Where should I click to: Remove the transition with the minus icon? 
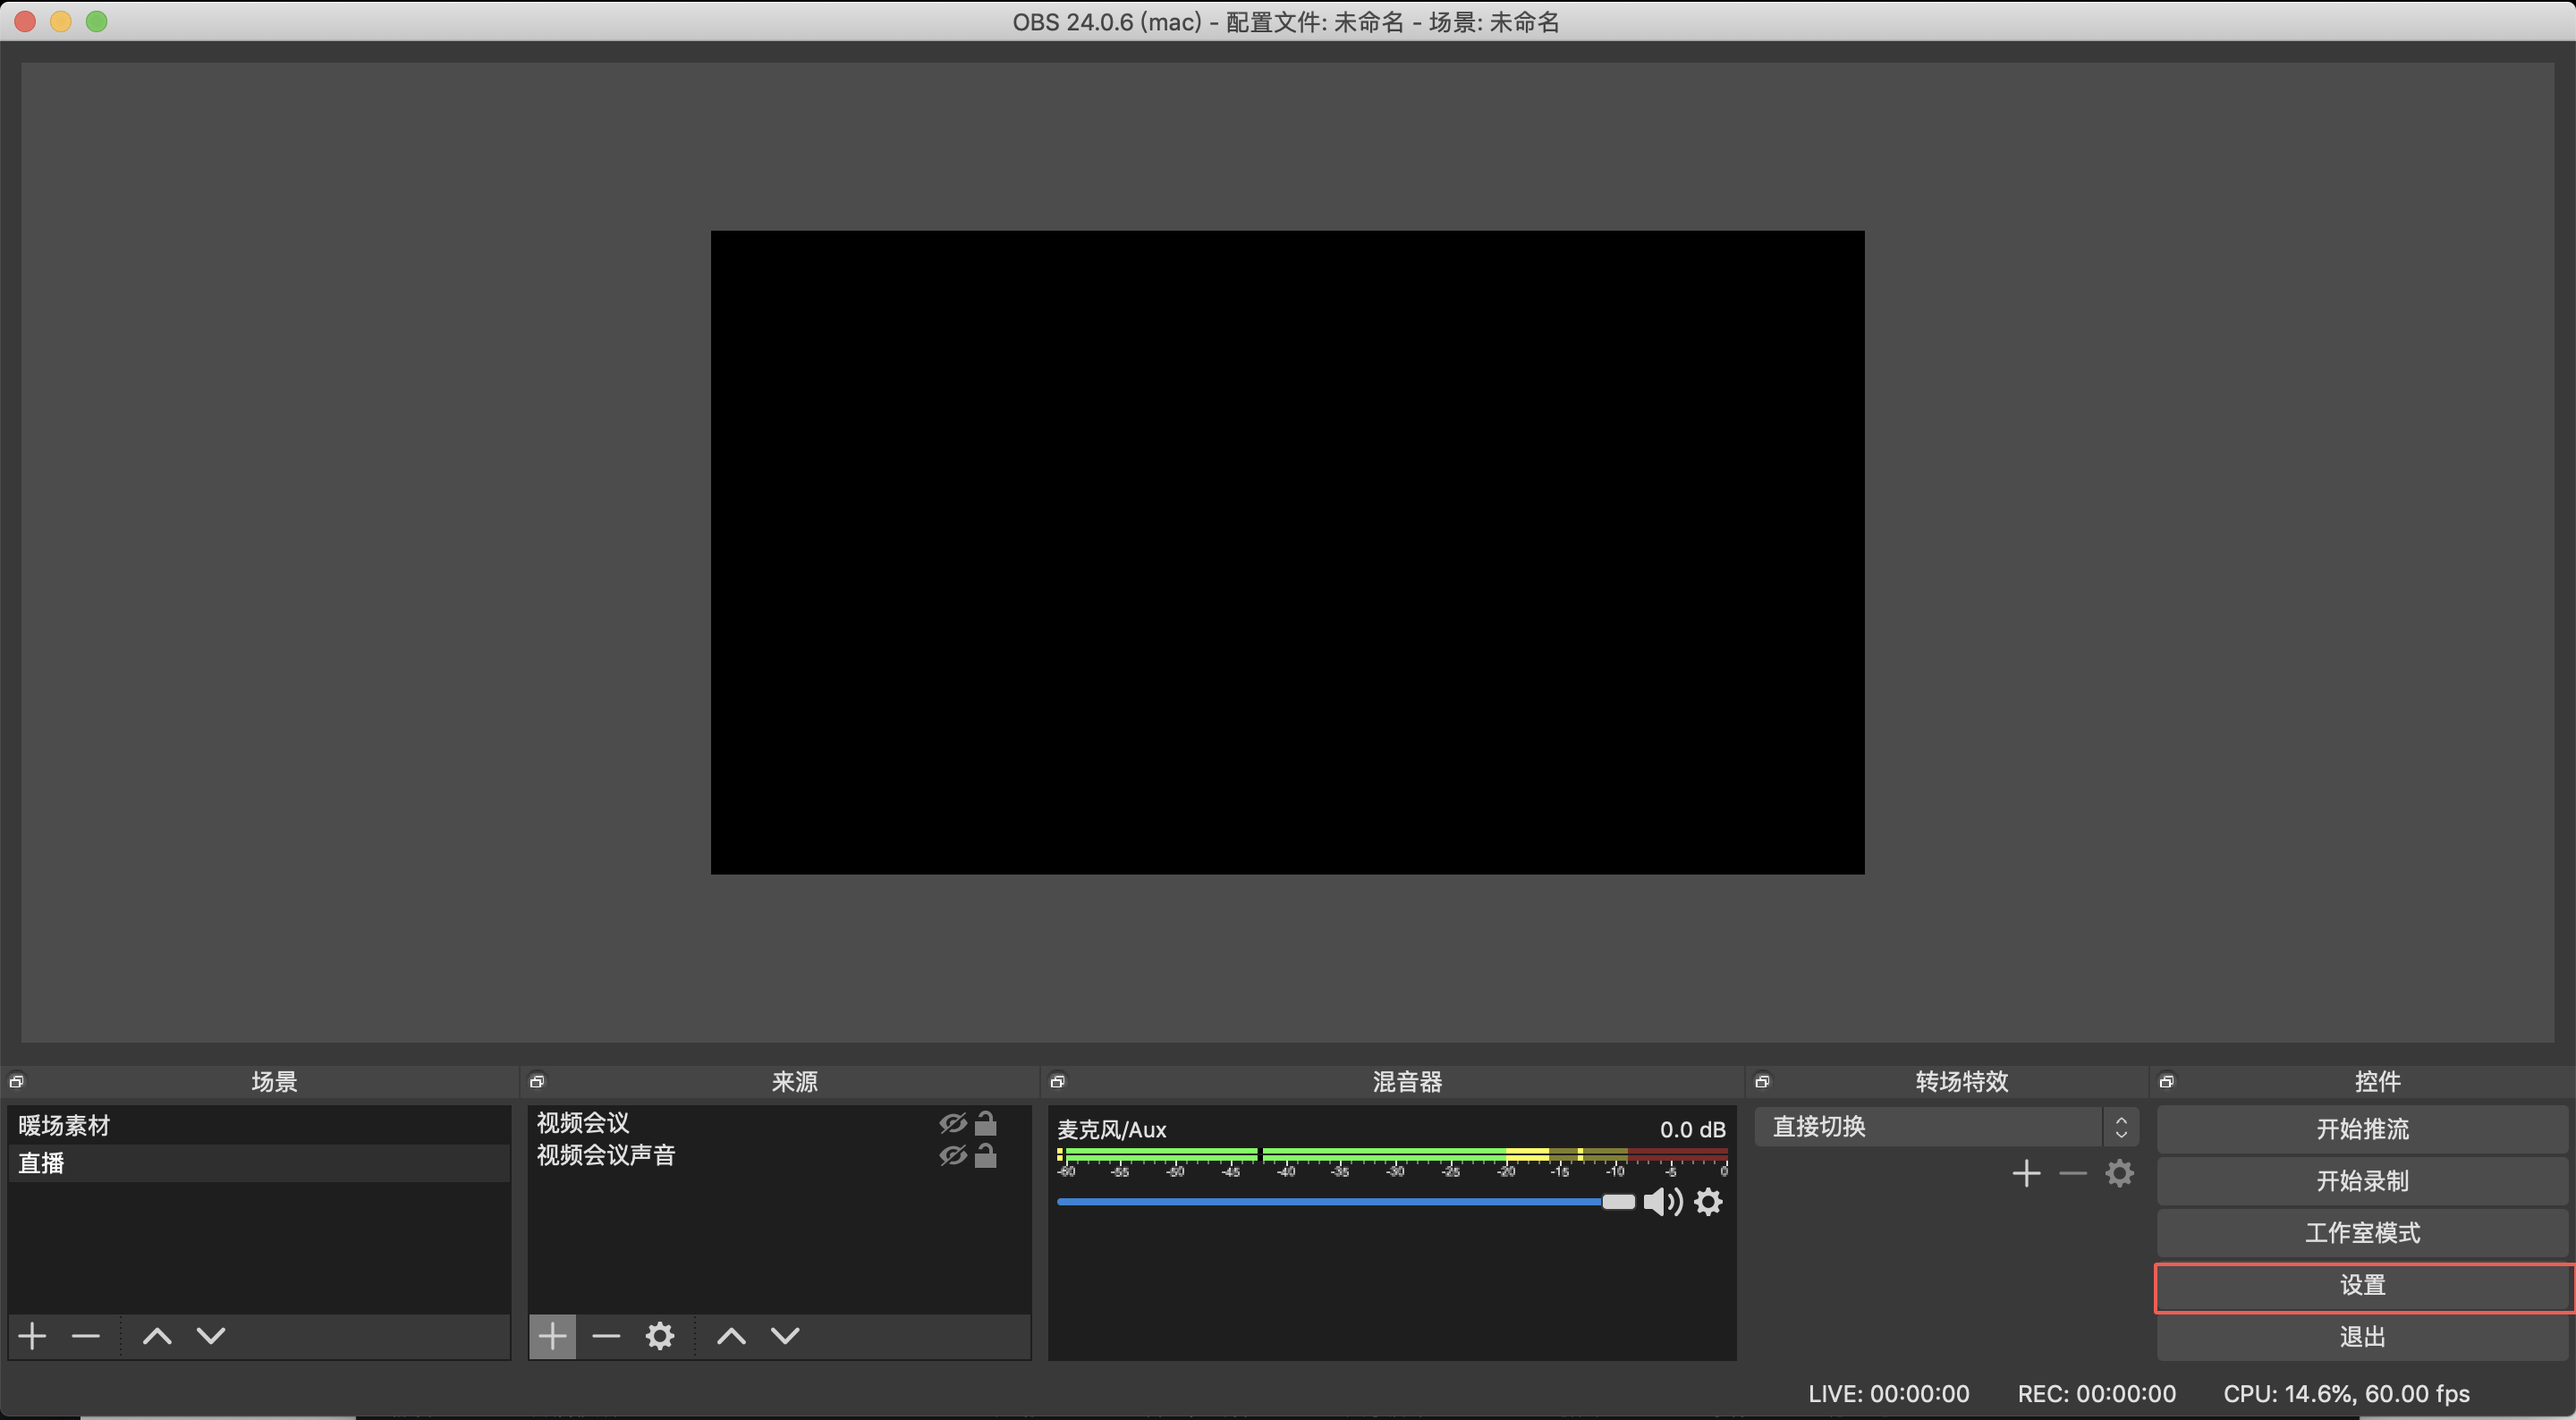[x=2073, y=1173]
